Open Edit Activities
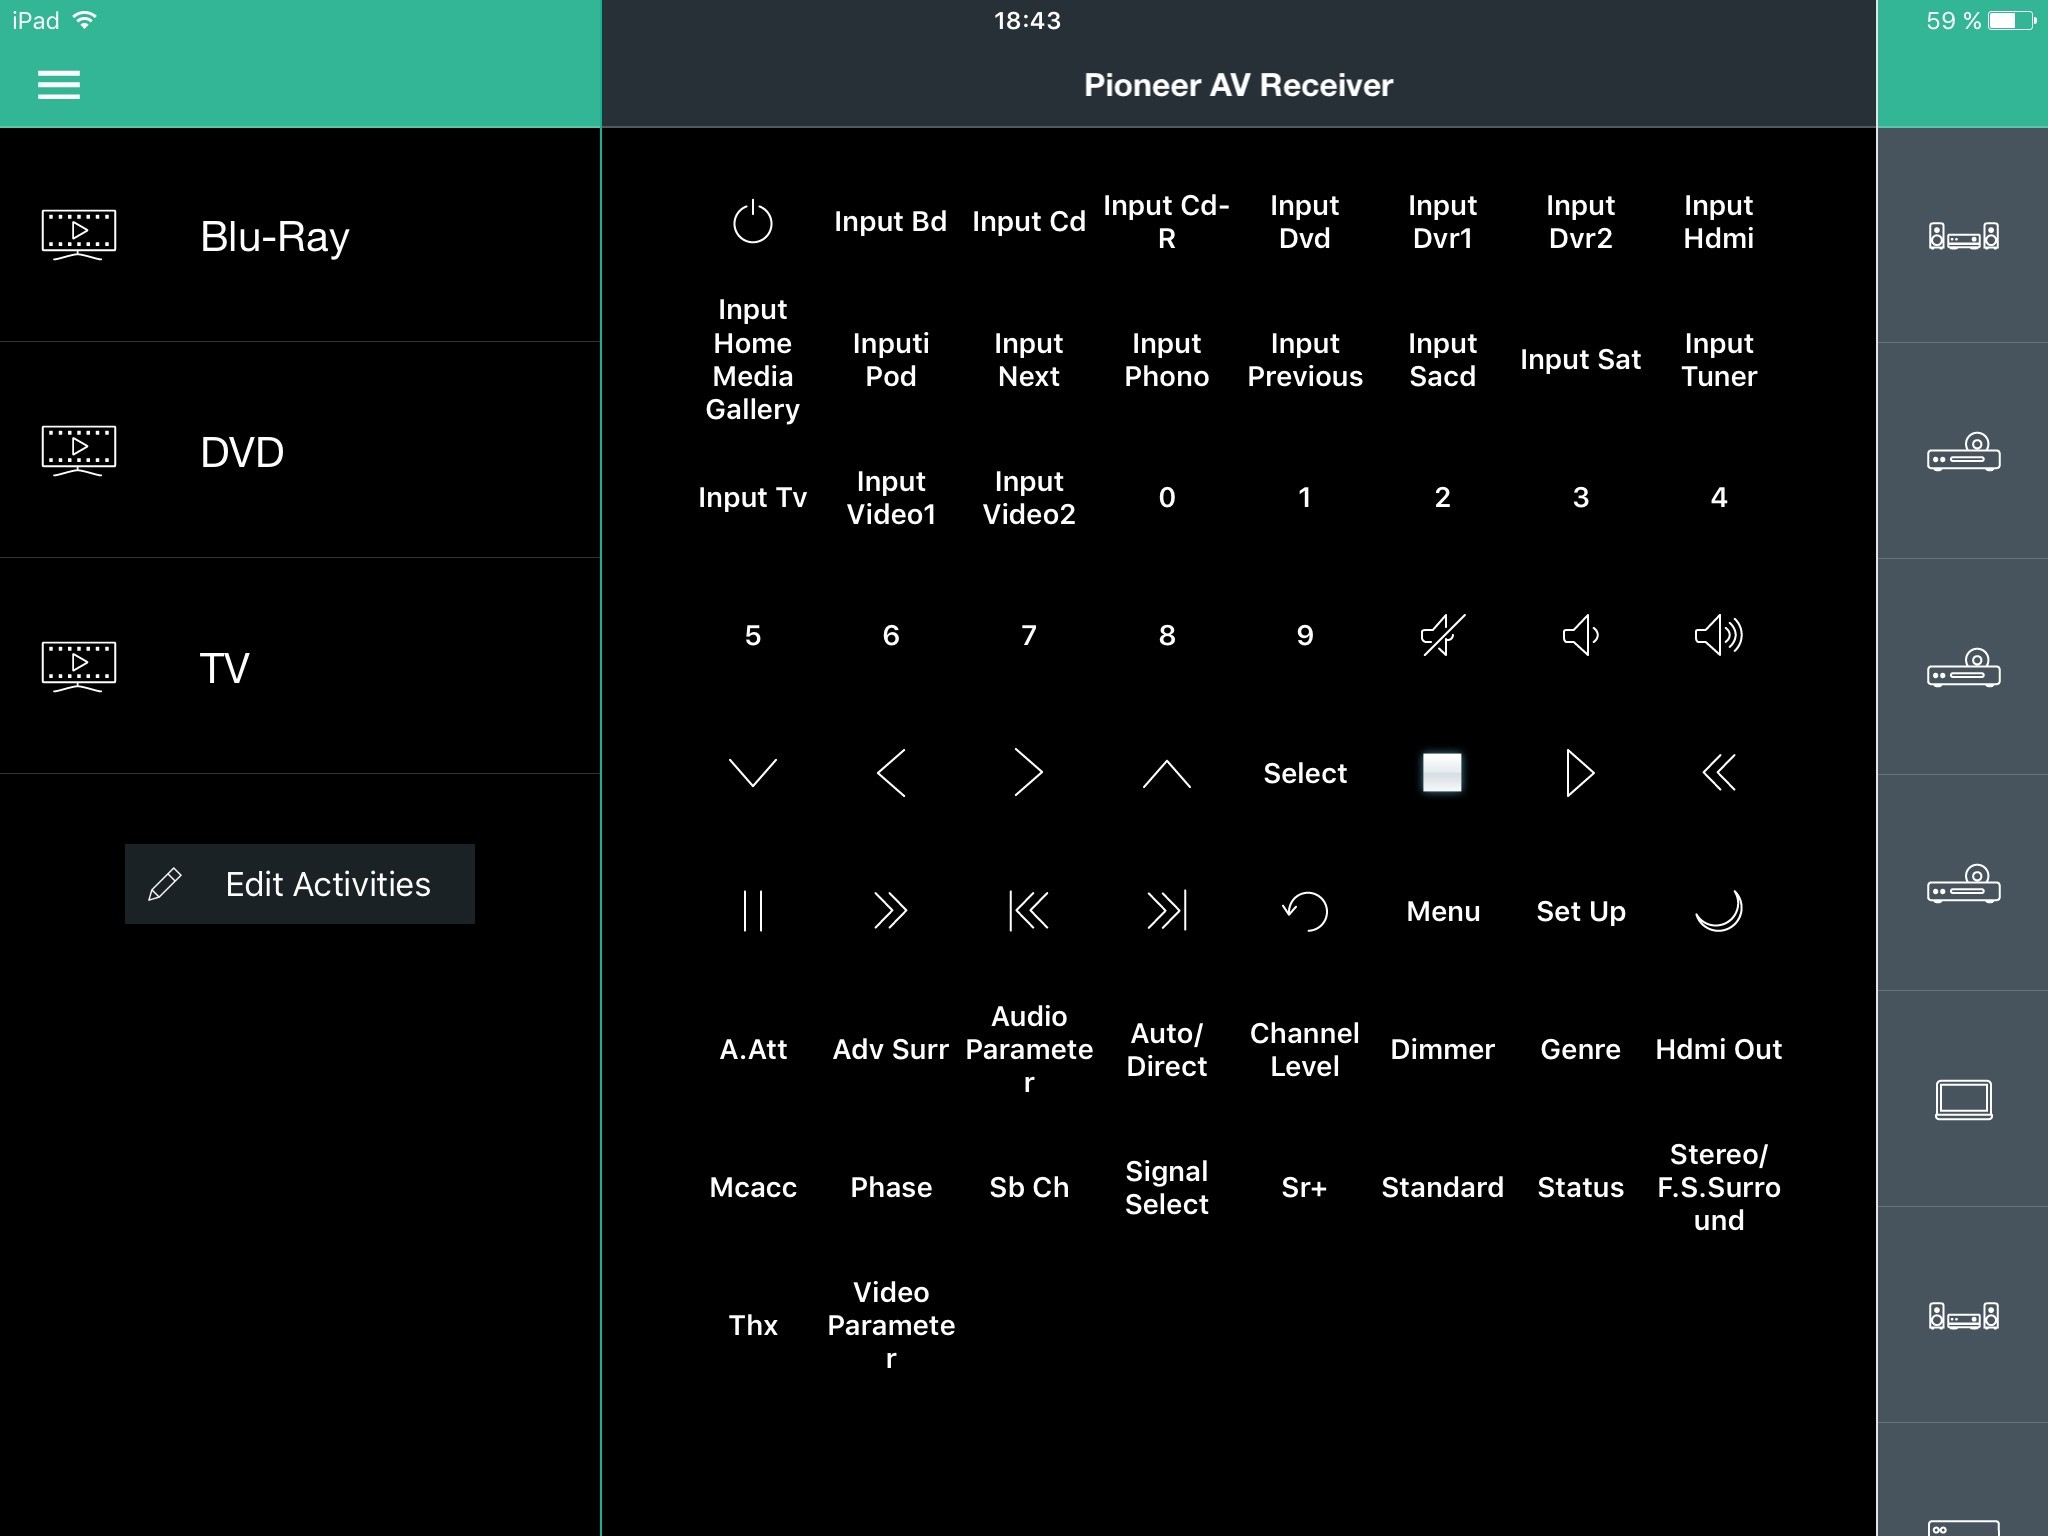 pos(300,884)
